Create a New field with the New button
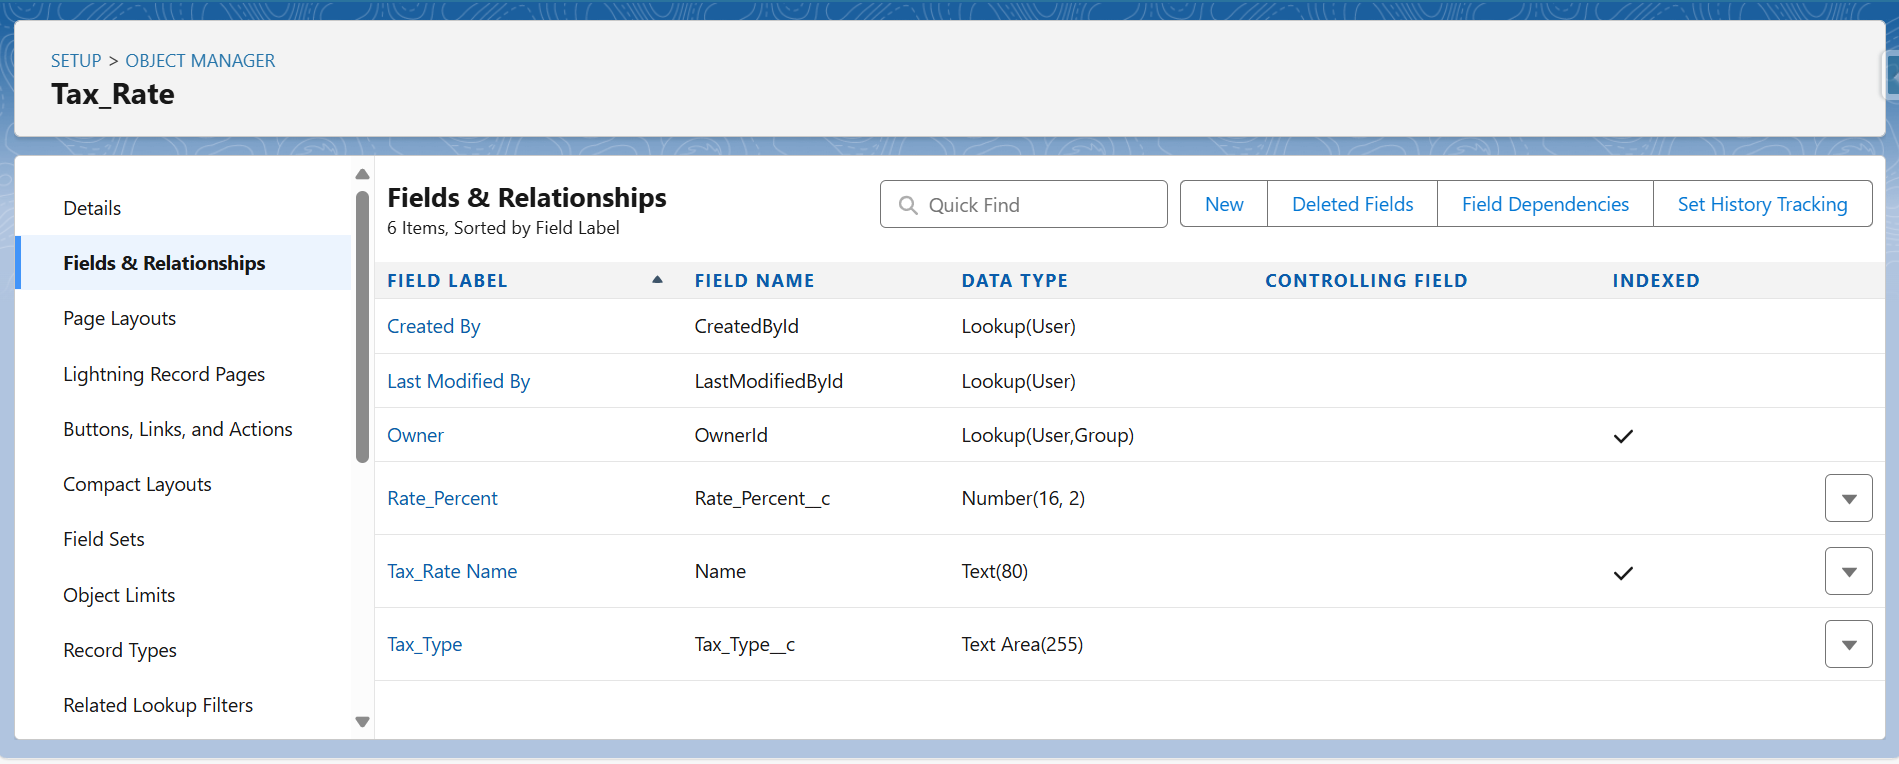Image resolution: width=1899 pixels, height=764 pixels. pyautogui.click(x=1224, y=204)
